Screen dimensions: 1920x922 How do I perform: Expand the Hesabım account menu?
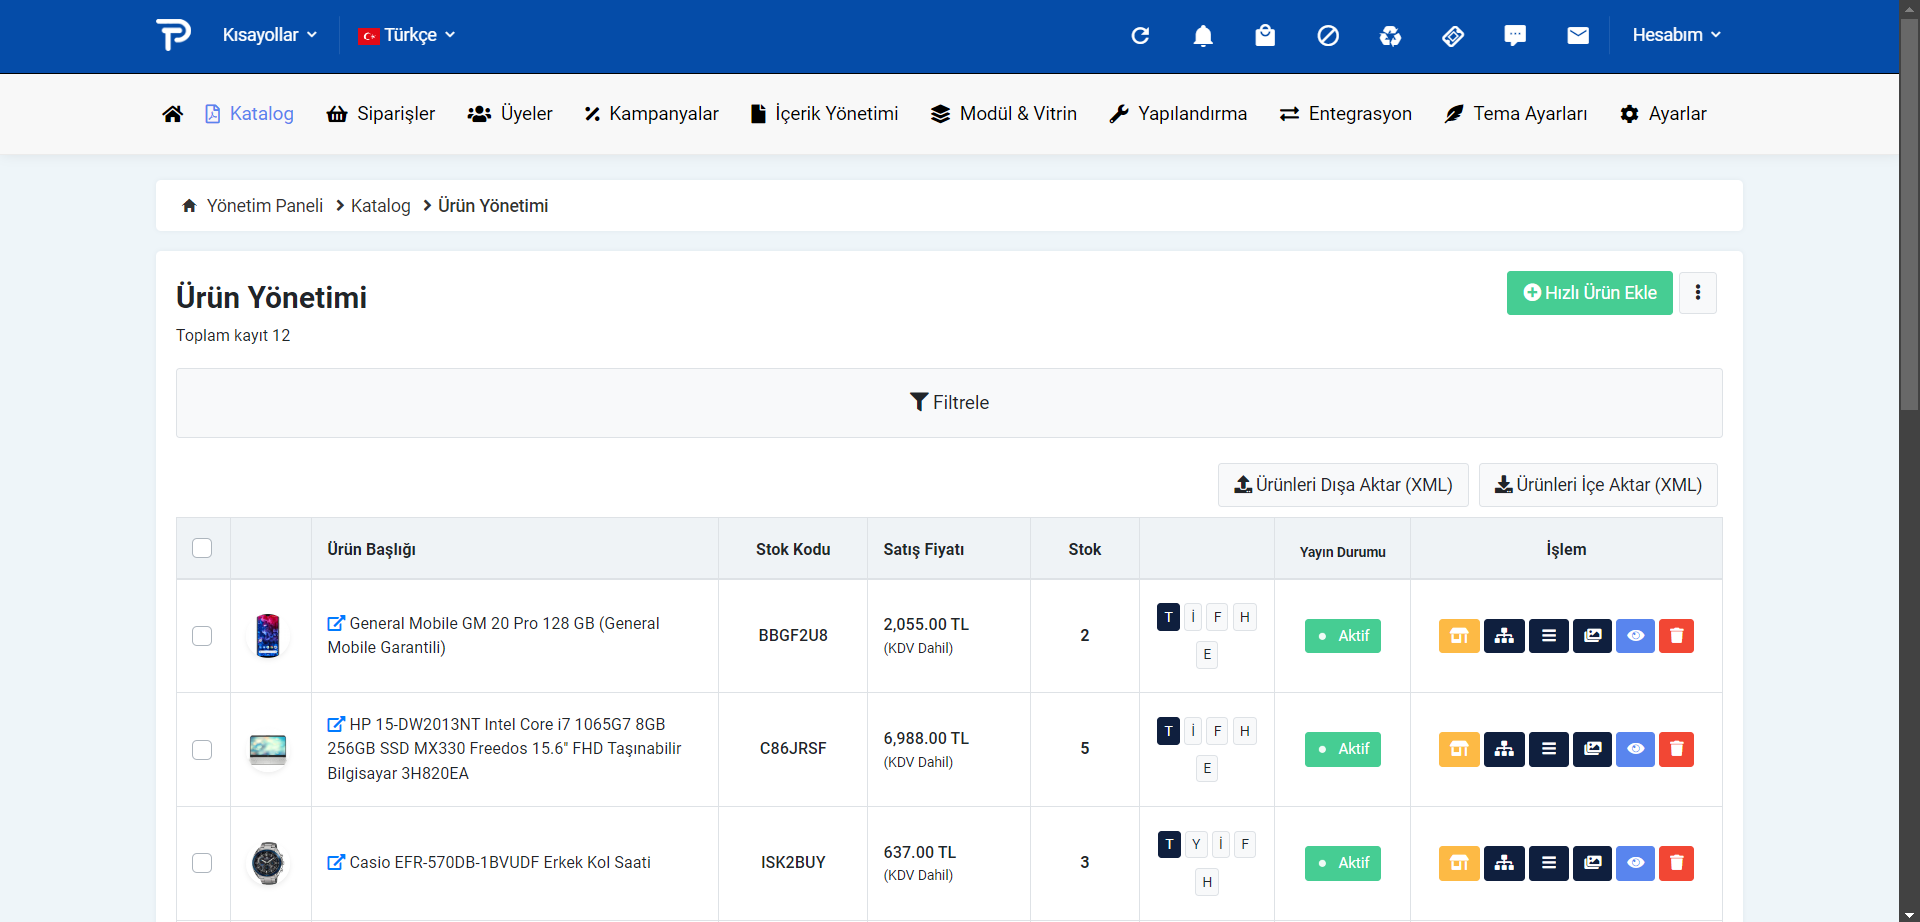click(x=1676, y=35)
